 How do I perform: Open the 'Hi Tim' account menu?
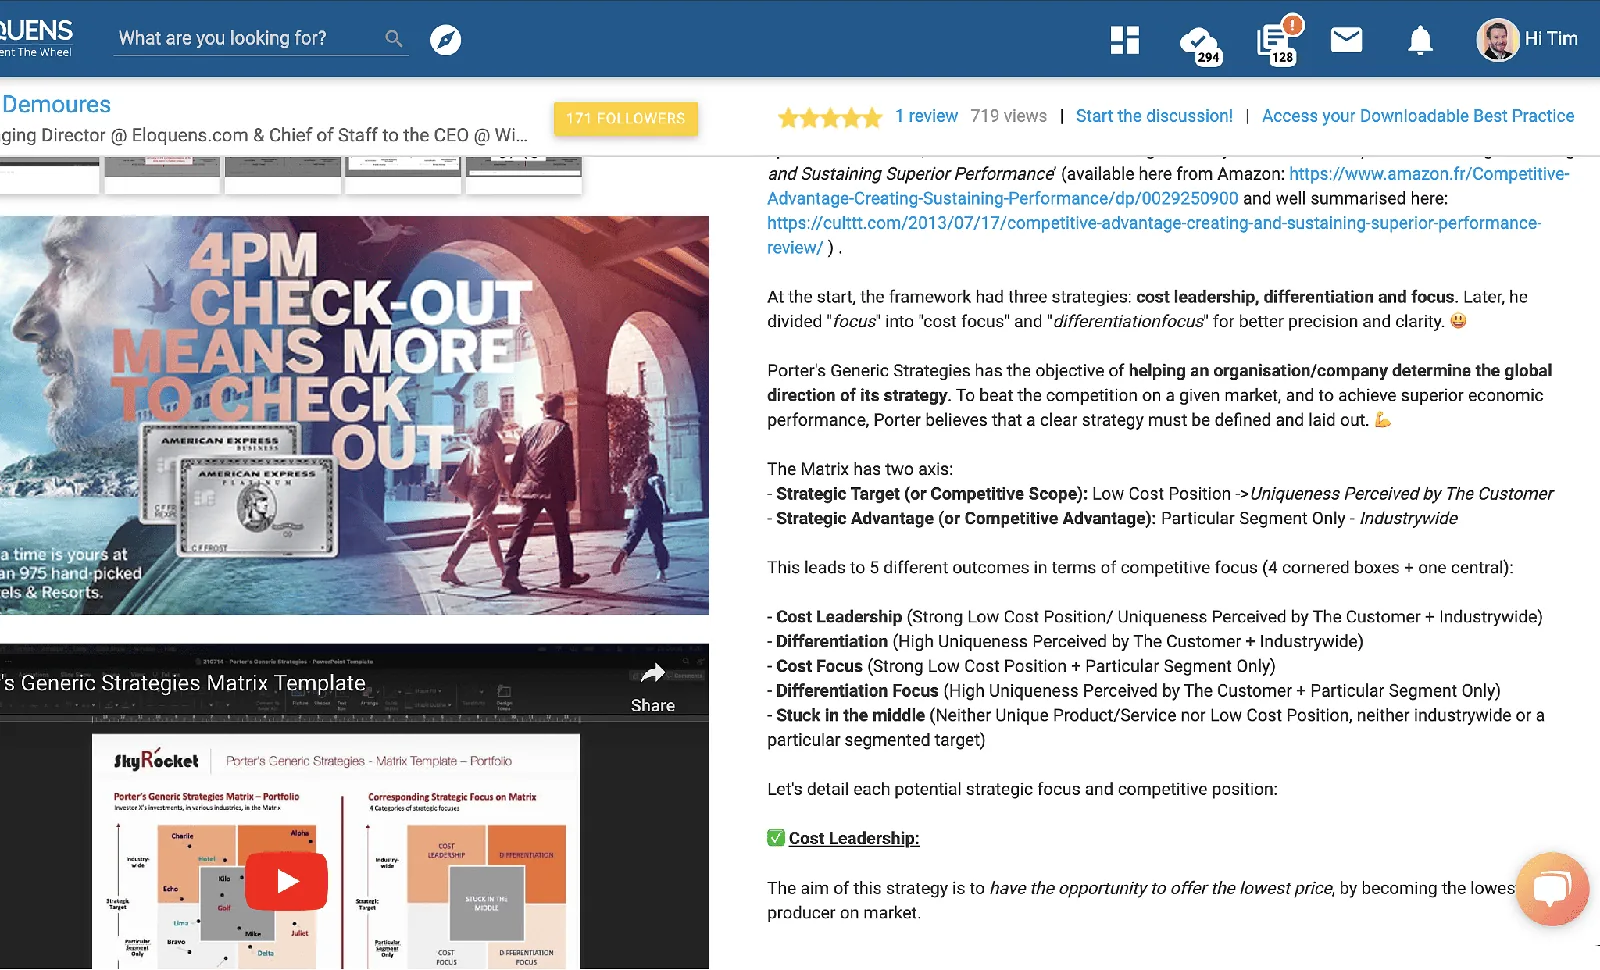[1551, 39]
